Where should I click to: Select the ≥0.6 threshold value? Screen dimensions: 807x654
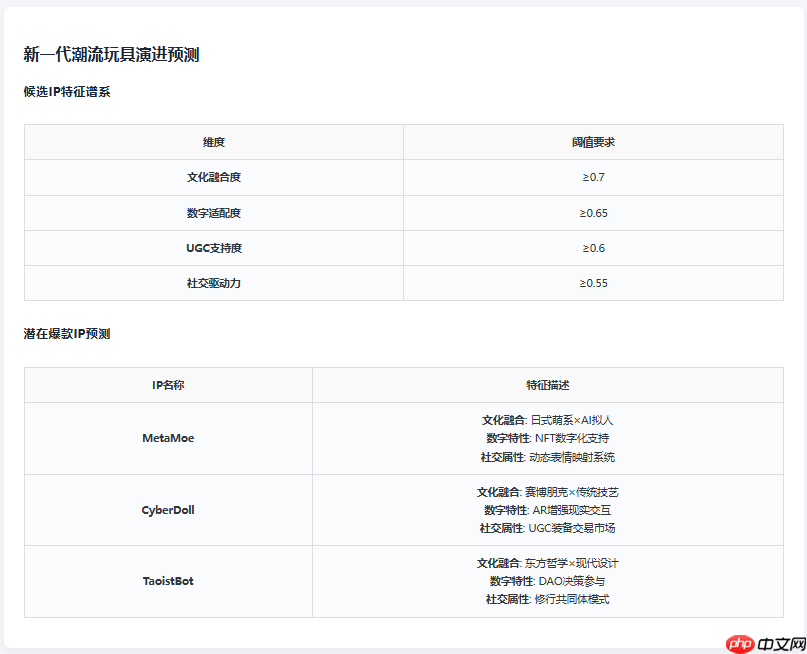coord(593,248)
